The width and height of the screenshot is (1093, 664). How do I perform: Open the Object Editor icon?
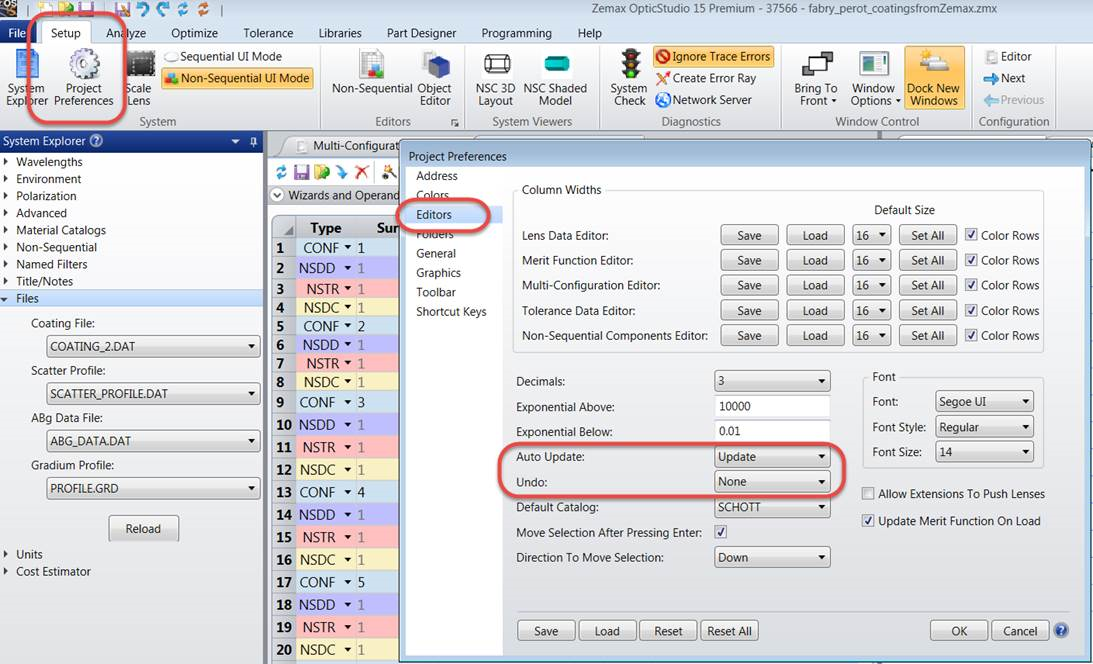(436, 65)
